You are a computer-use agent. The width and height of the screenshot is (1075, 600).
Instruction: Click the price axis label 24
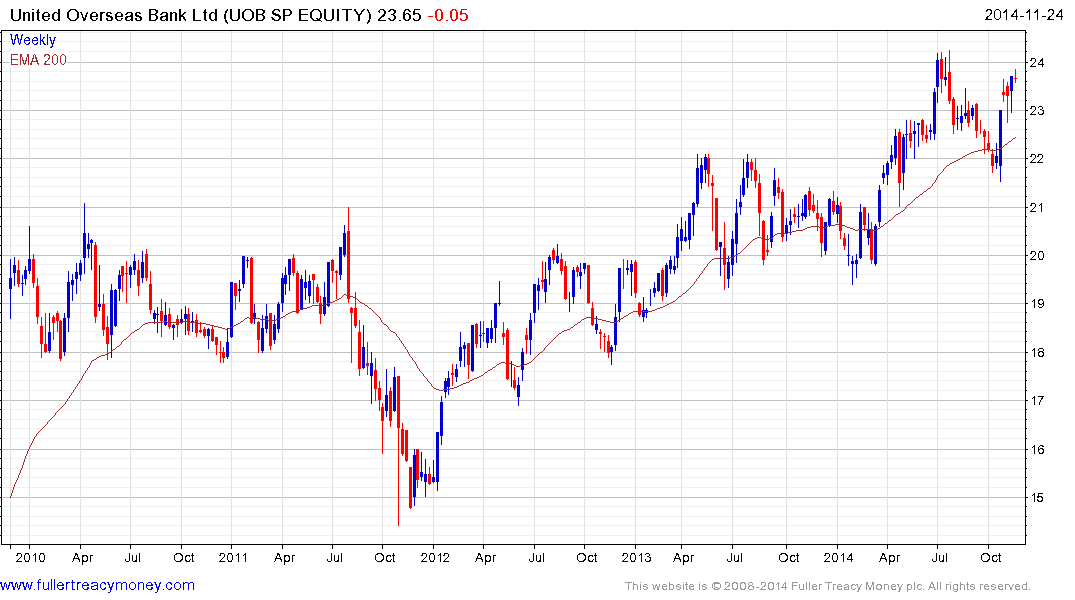1037,62
